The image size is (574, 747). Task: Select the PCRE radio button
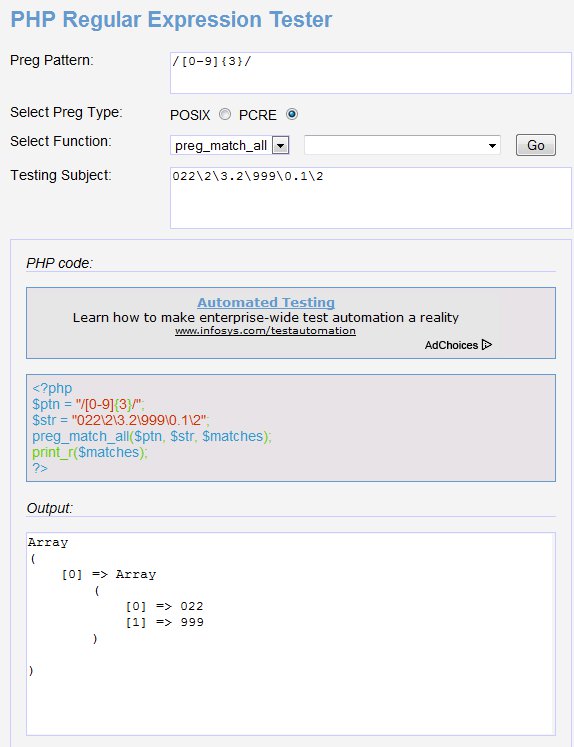(x=292, y=114)
